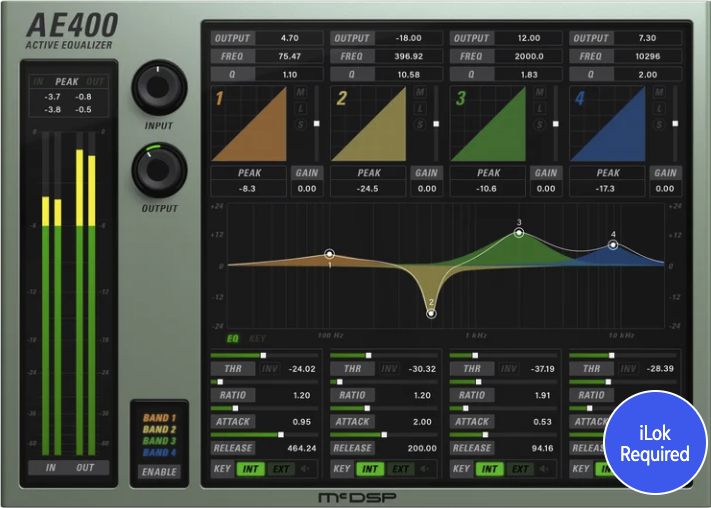Viewport: 711px width, 508px height.
Task: Edit band 1 release value 464.24
Action: click(x=302, y=448)
